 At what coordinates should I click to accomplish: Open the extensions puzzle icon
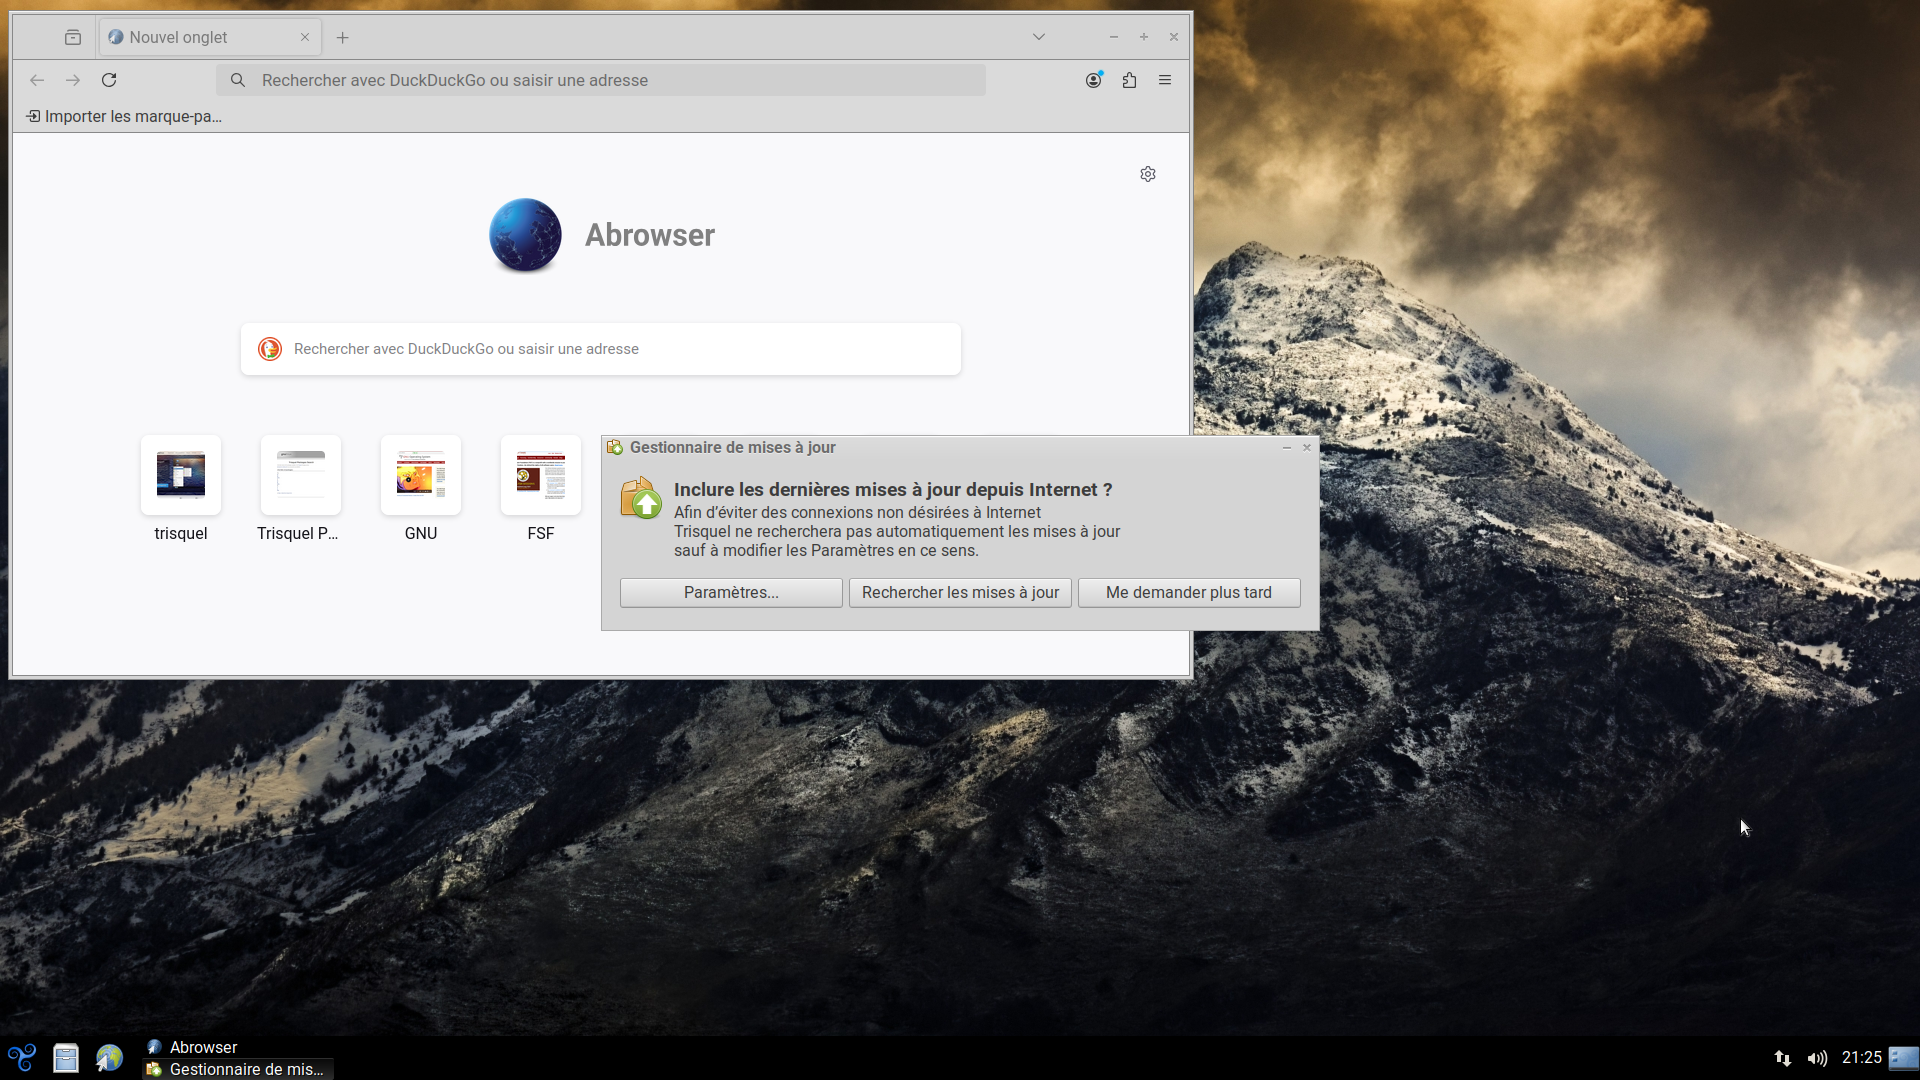click(x=1129, y=80)
